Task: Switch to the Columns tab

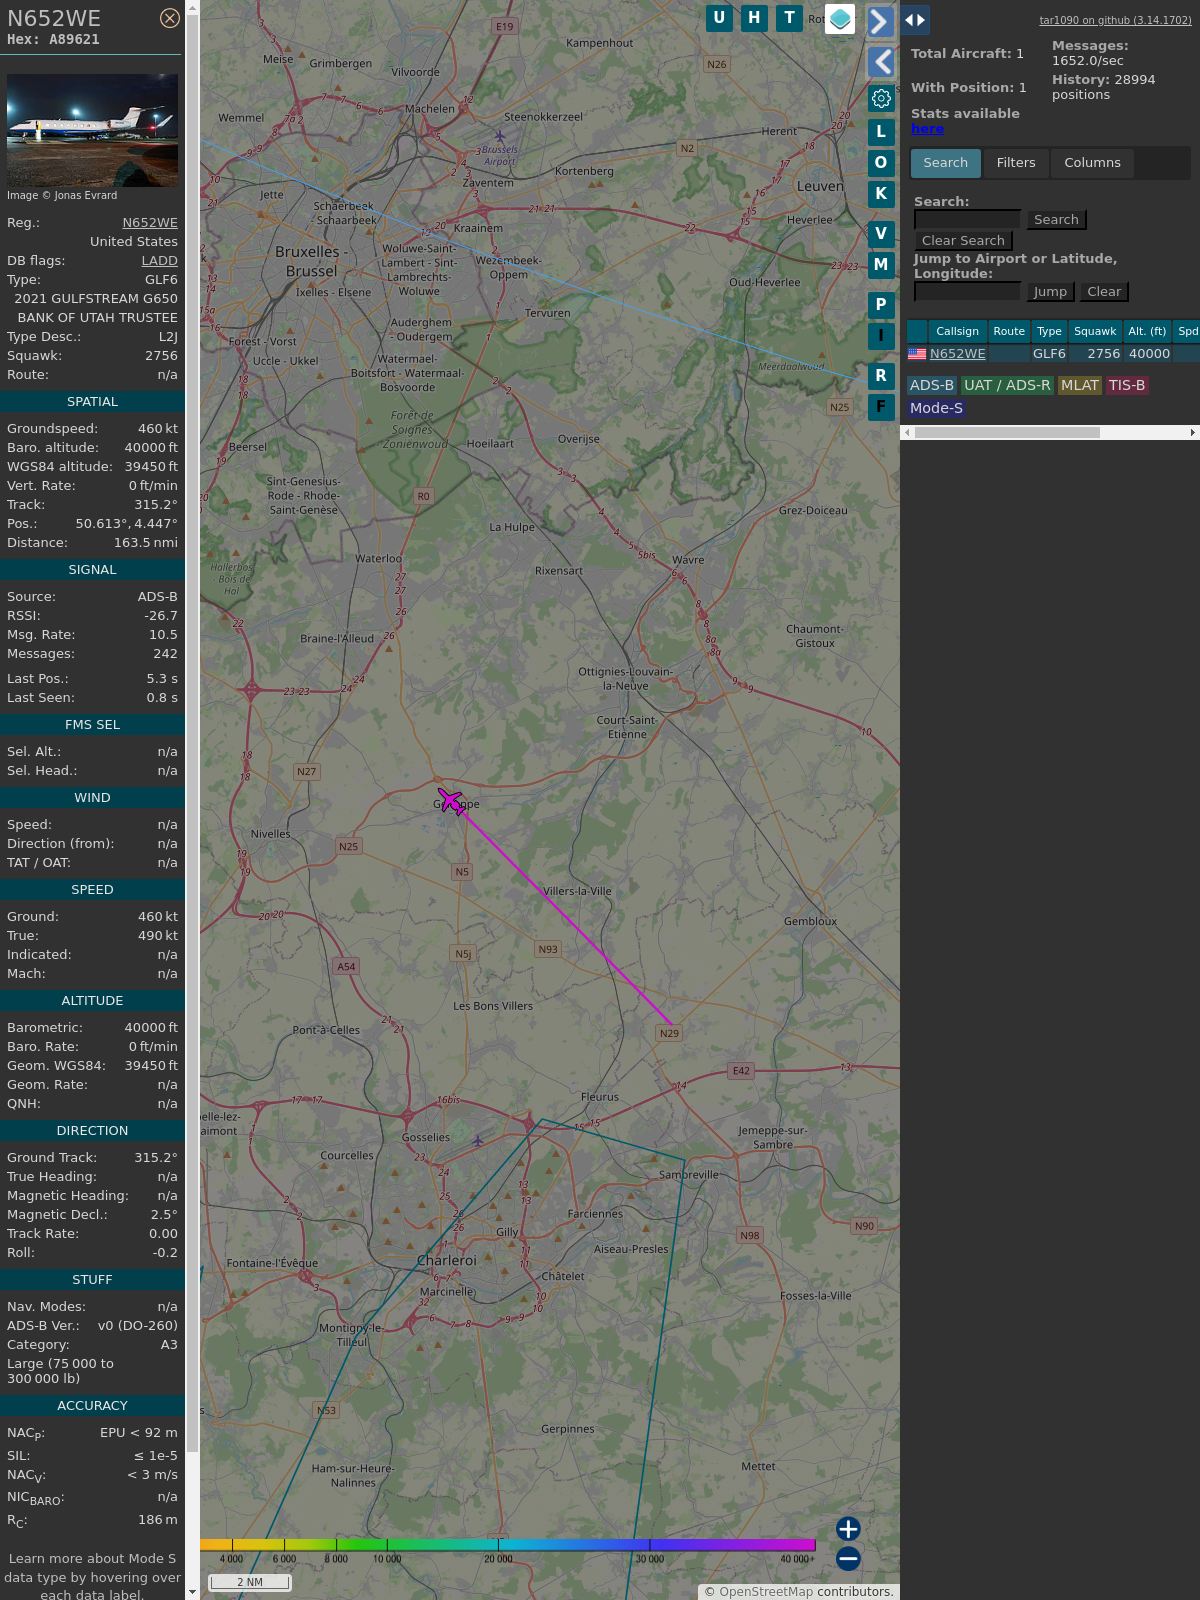Action: pos(1092,163)
